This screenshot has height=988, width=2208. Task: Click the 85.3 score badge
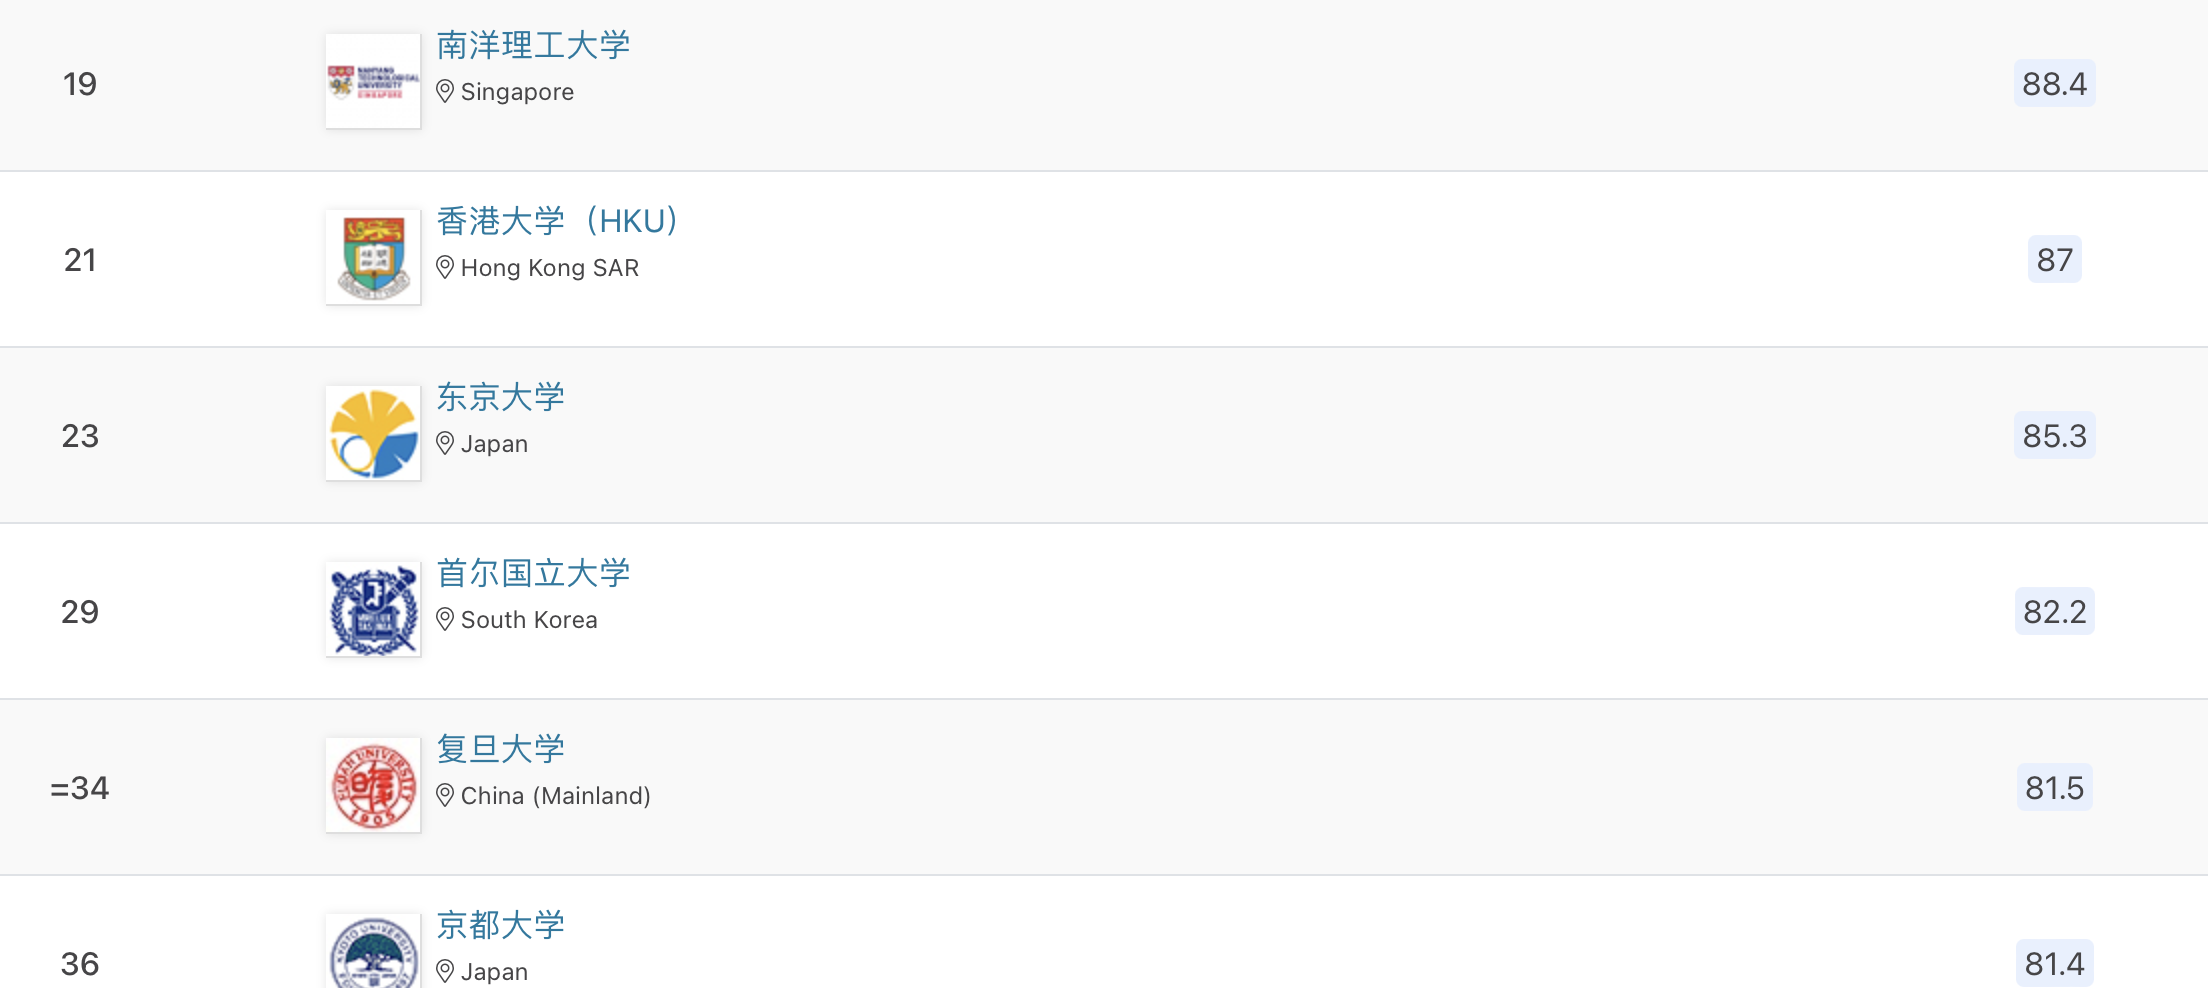click(2054, 435)
